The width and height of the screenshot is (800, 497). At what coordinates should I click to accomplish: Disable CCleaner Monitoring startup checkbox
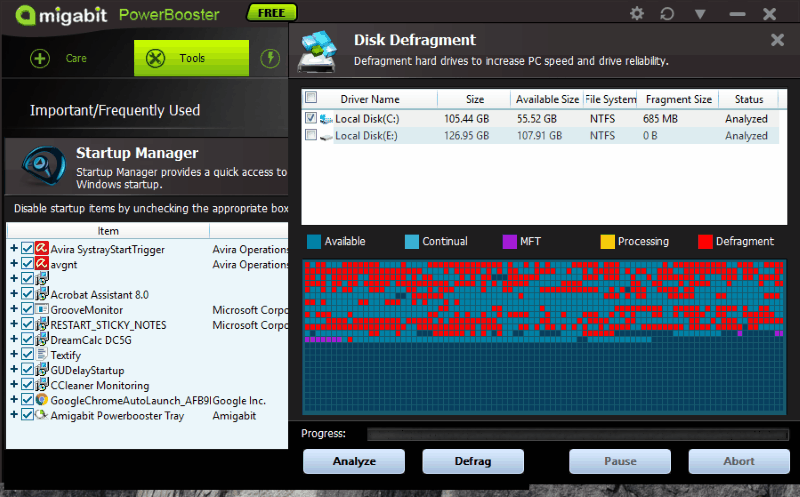28,384
